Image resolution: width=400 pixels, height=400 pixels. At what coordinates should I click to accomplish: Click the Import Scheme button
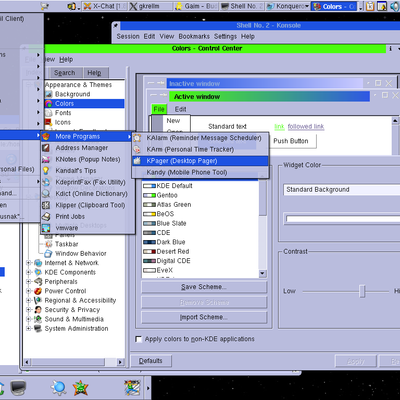coord(204,317)
